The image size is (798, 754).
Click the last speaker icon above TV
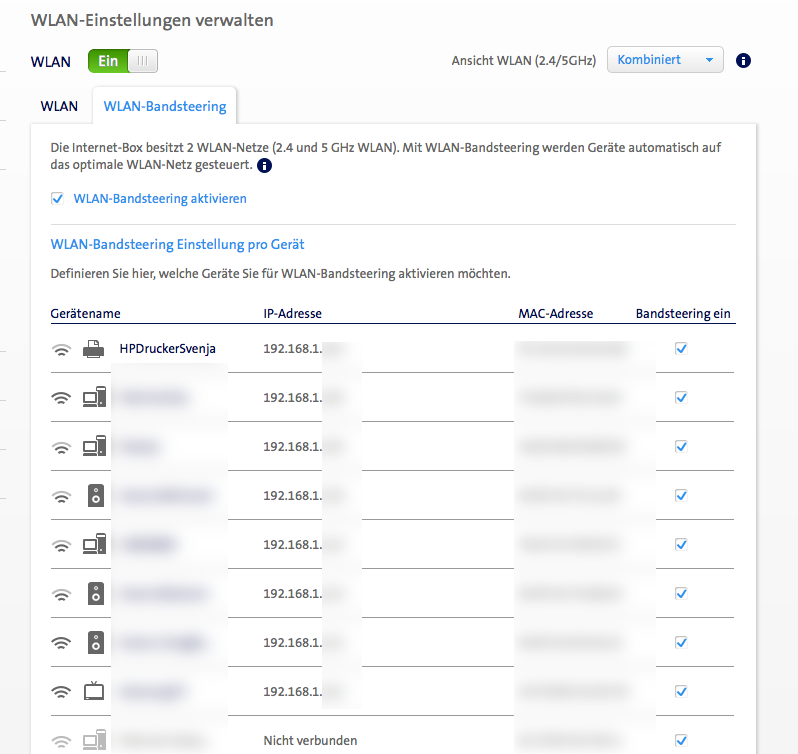(x=96, y=642)
